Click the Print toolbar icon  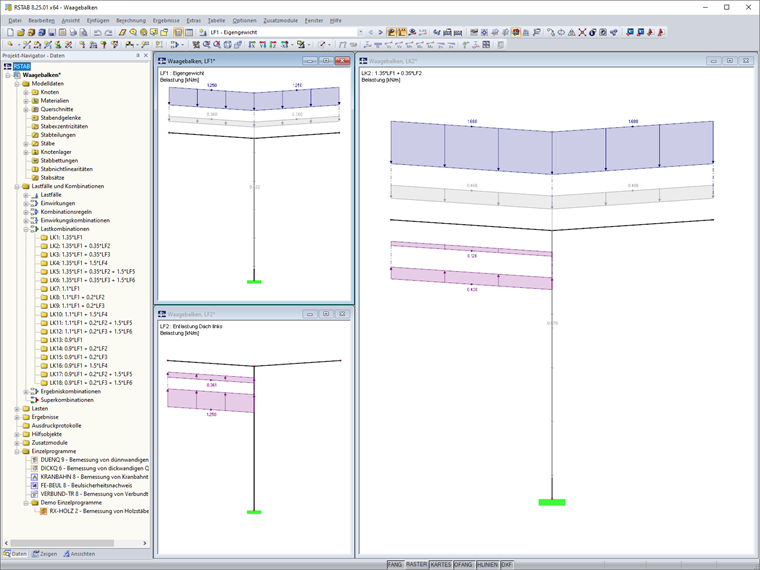(x=73, y=32)
